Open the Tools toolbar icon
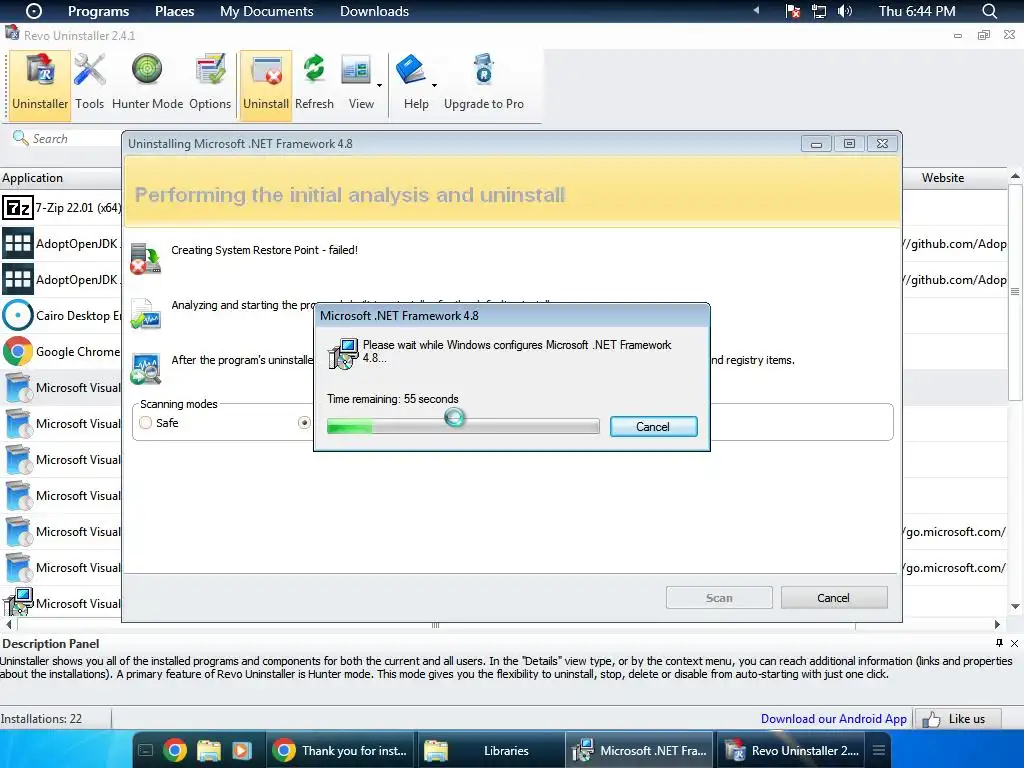The height and width of the screenshot is (768, 1024). coord(89,84)
